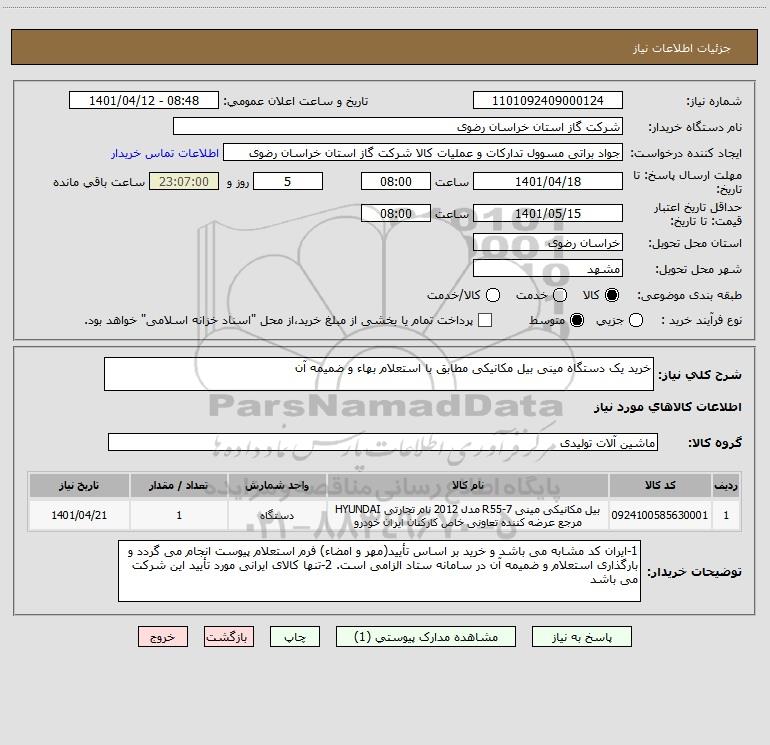Click the buyer notes text area
770x745 pixels.
click(x=379, y=571)
